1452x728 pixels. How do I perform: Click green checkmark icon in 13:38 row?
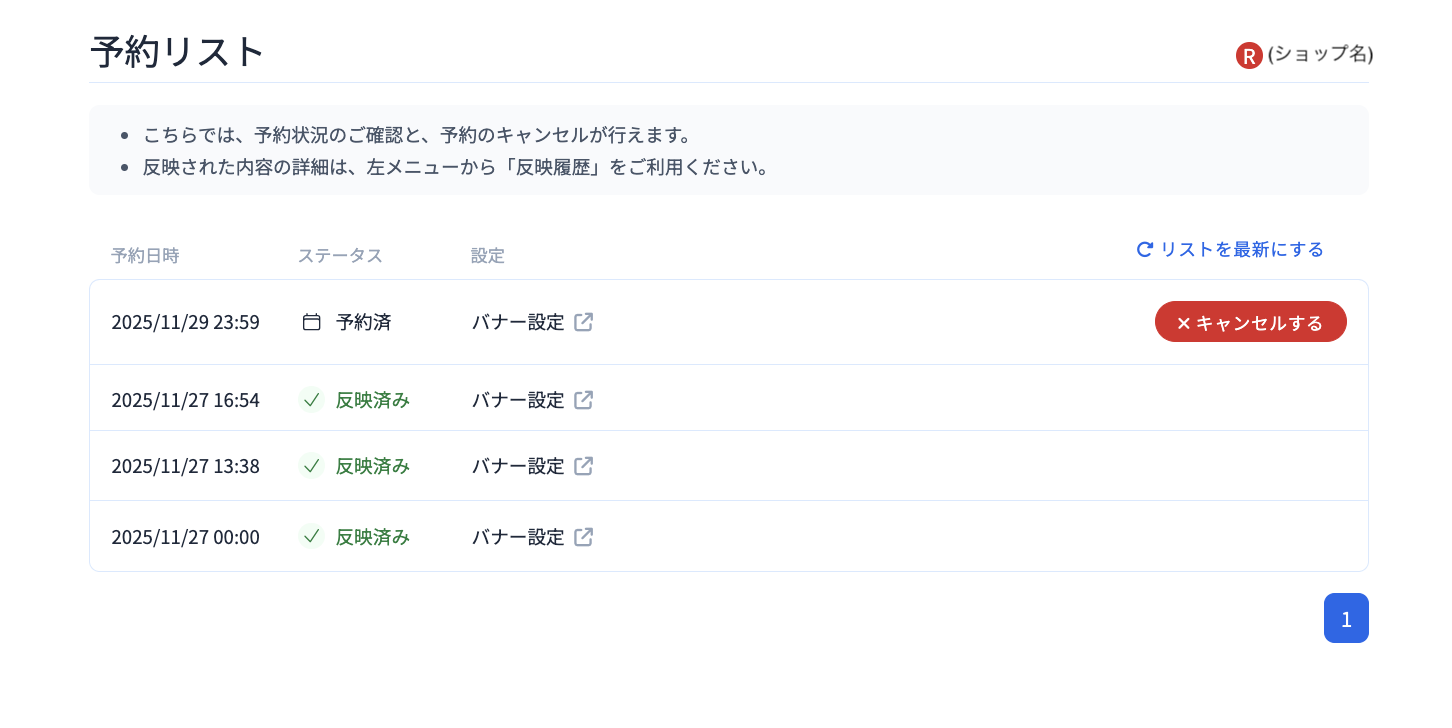[312, 466]
